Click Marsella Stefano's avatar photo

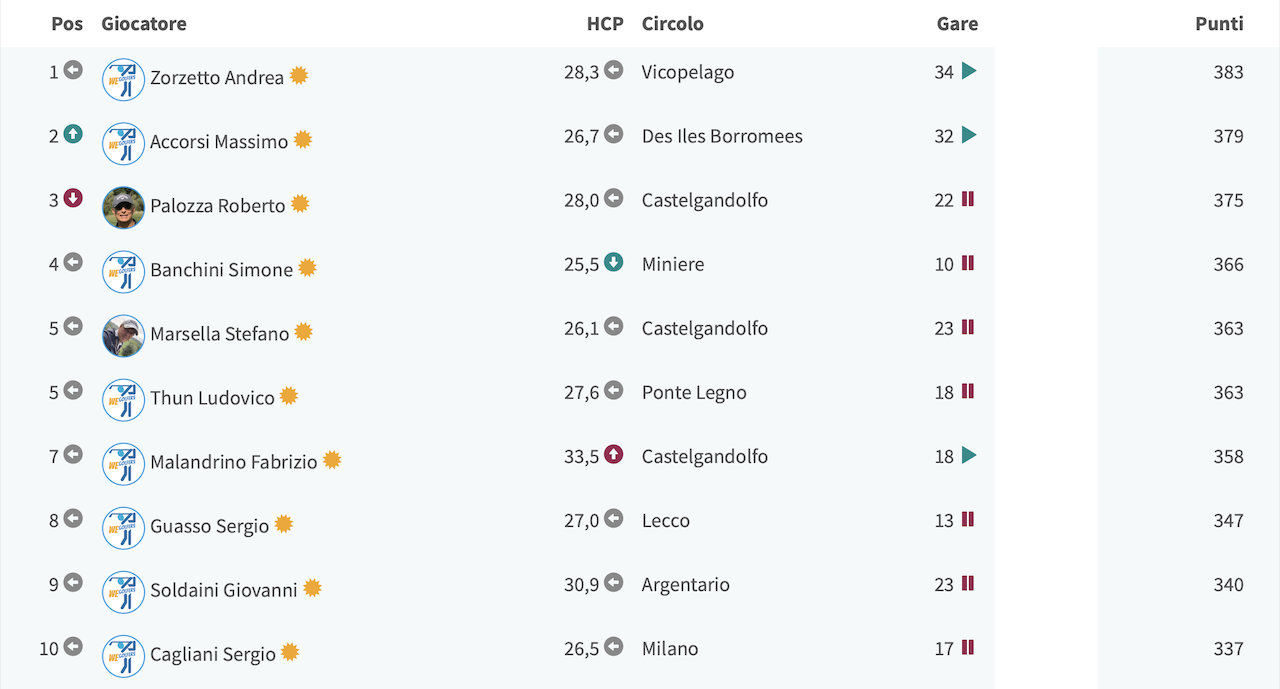click(123, 336)
